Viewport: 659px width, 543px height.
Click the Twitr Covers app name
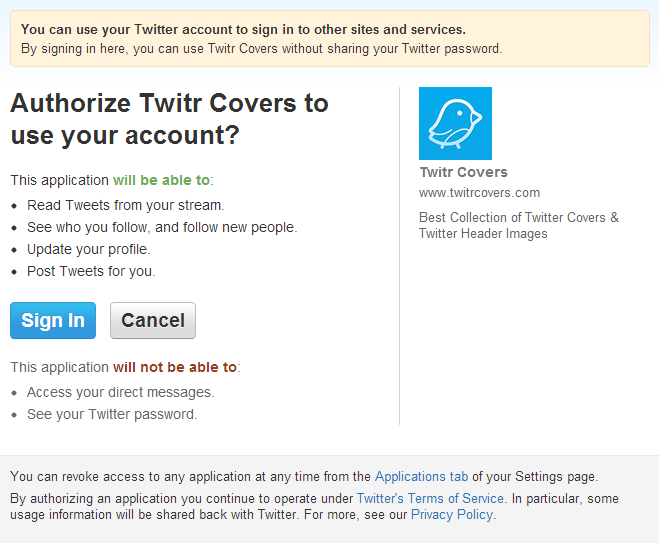pyautogui.click(x=463, y=172)
